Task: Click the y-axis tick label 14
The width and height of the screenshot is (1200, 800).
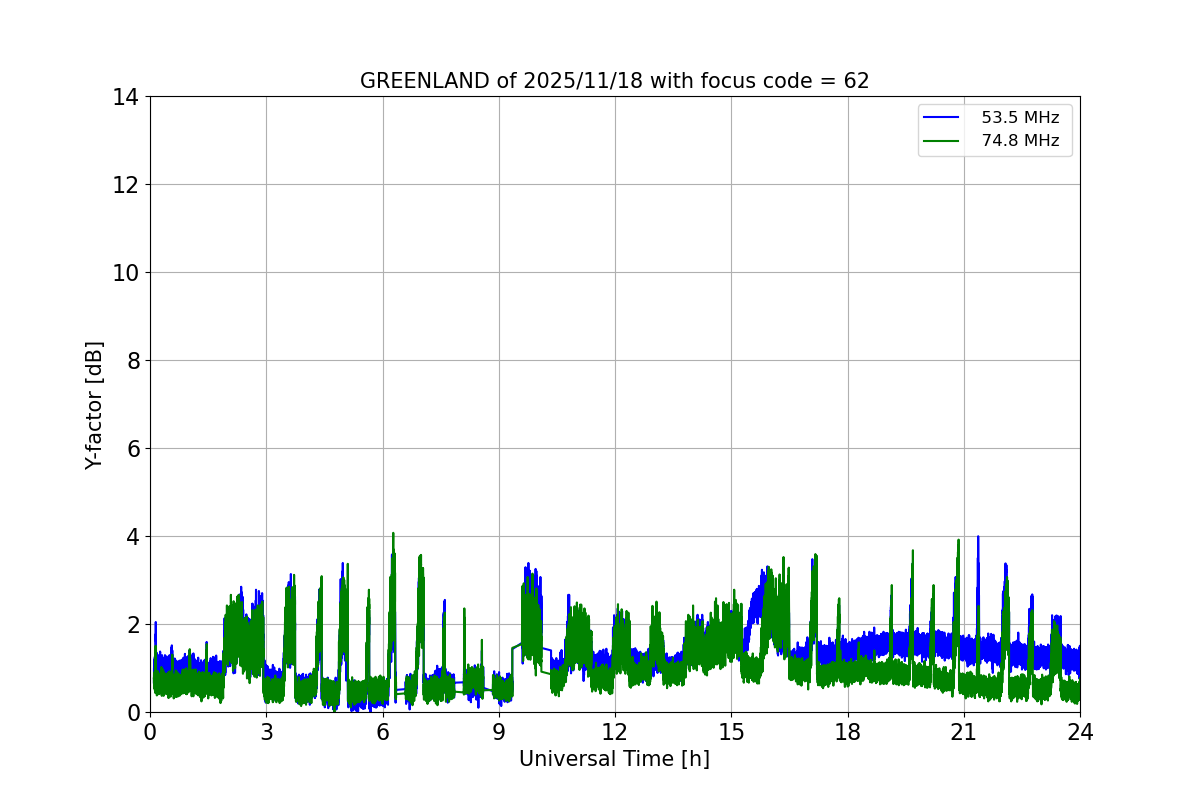Action: click(127, 97)
